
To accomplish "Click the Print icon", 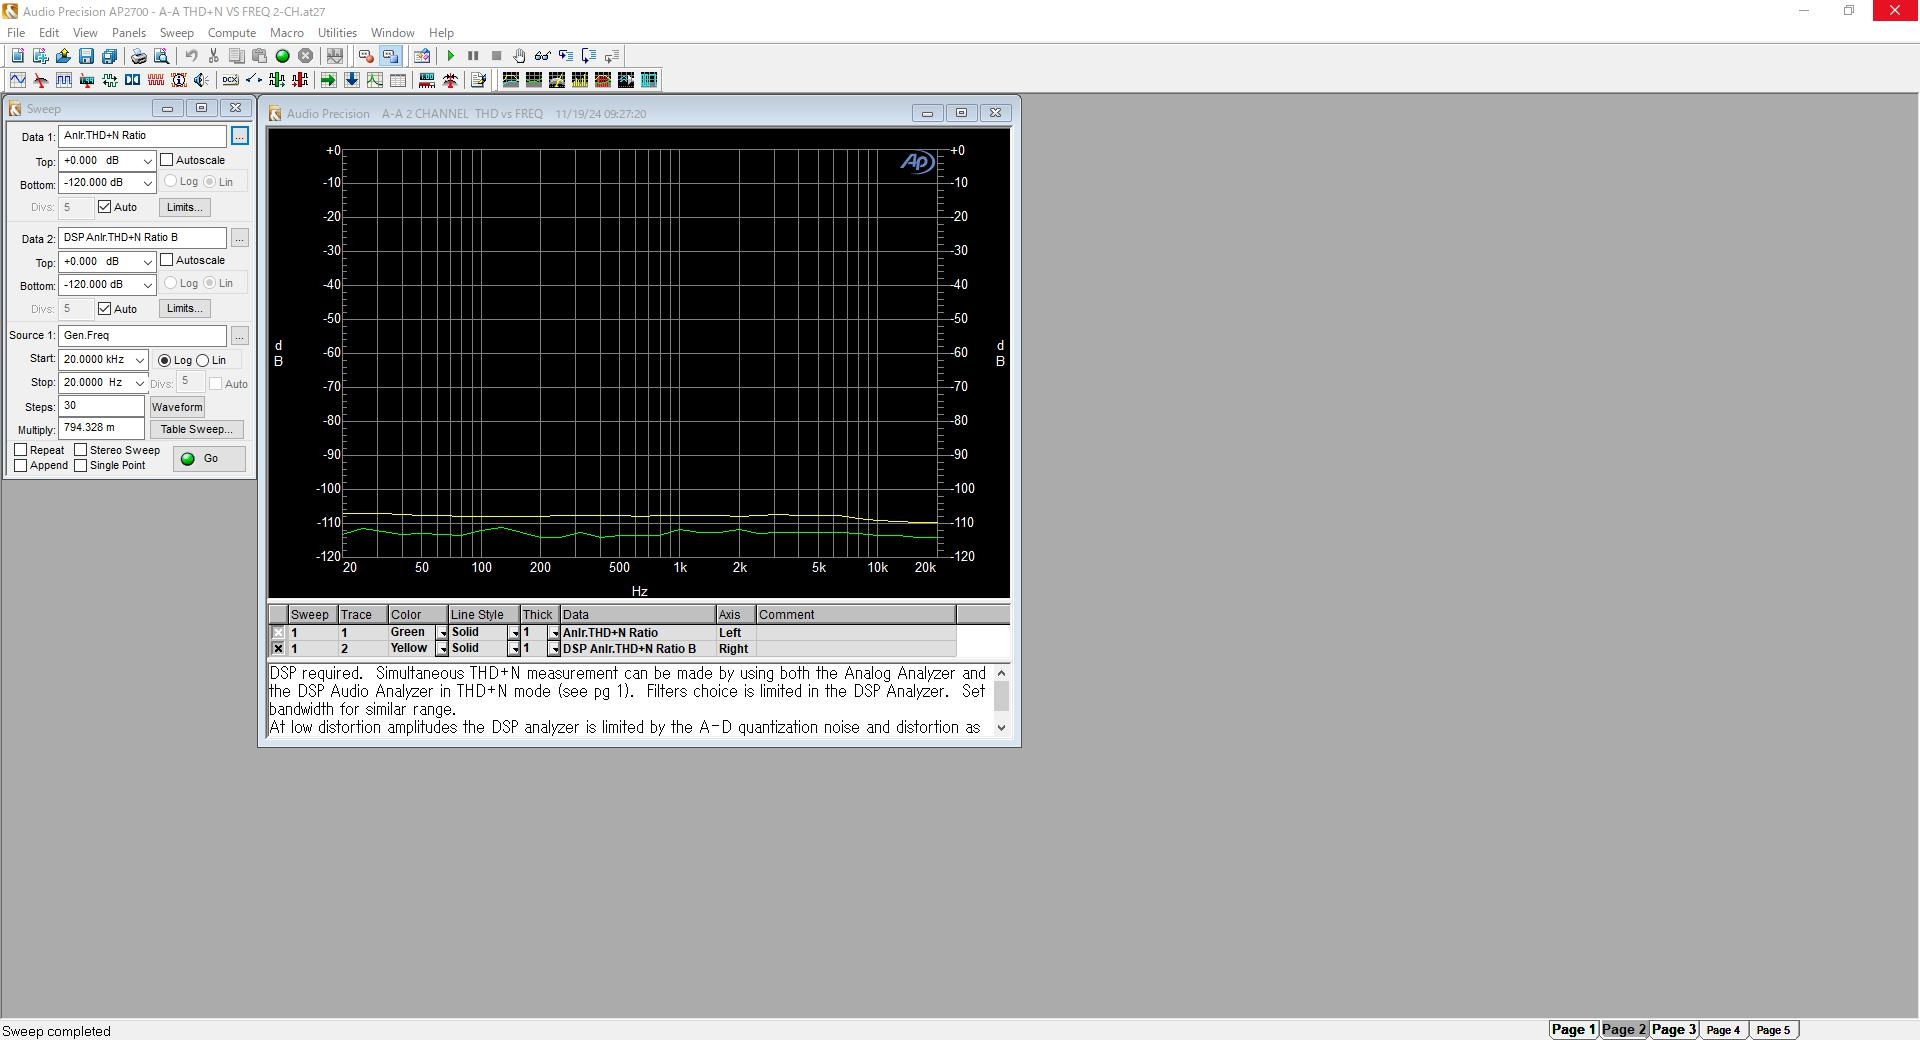I will (x=139, y=56).
